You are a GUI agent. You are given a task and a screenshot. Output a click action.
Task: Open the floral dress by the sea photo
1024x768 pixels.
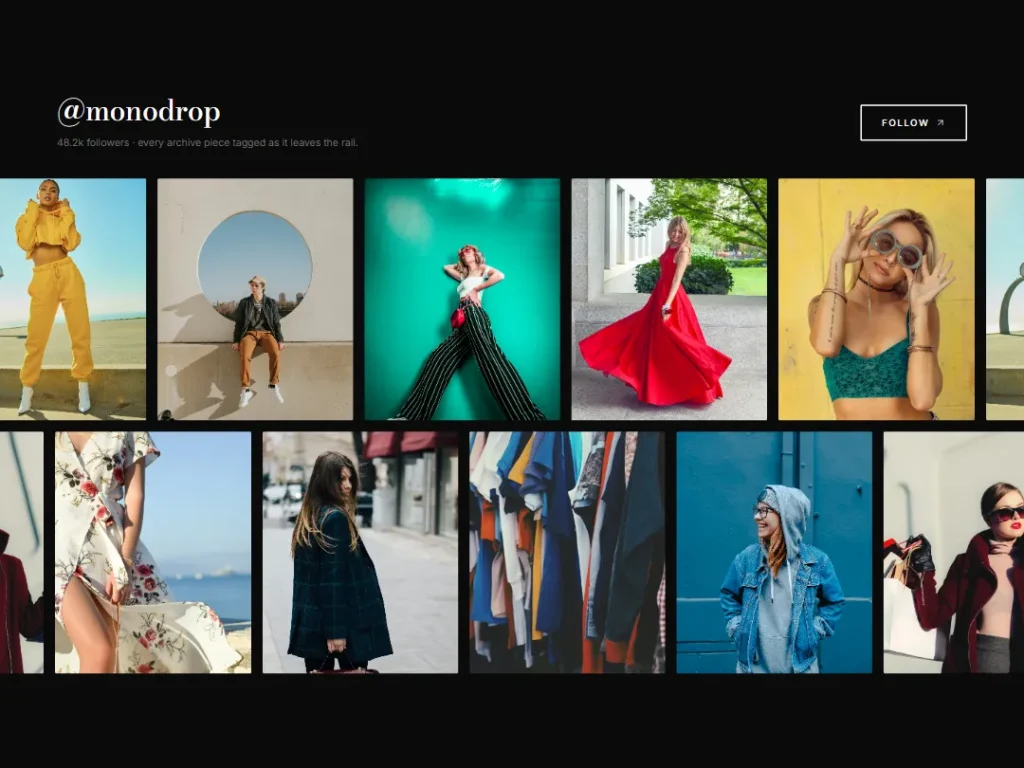tap(153, 552)
